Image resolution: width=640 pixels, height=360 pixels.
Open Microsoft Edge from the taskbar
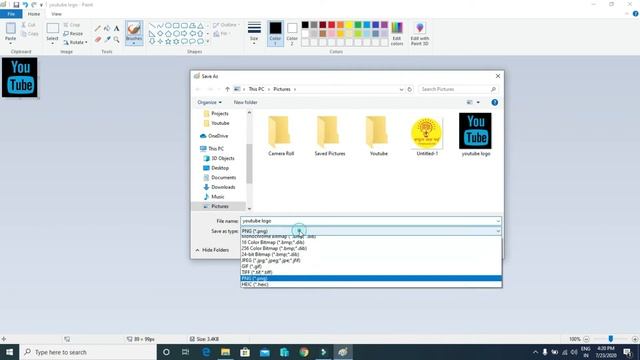pos(206,352)
